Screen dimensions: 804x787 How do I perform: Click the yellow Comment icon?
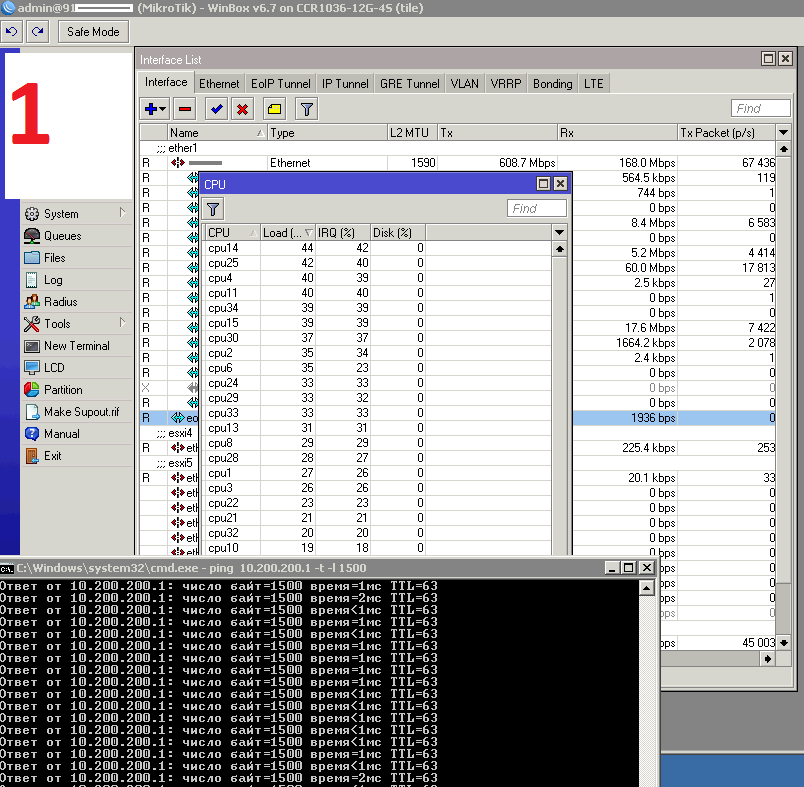(x=274, y=109)
